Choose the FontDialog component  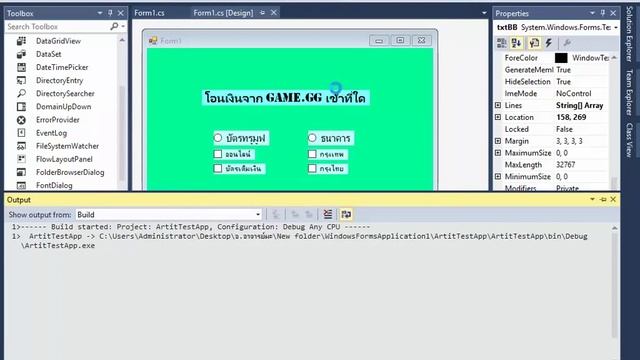[54, 185]
